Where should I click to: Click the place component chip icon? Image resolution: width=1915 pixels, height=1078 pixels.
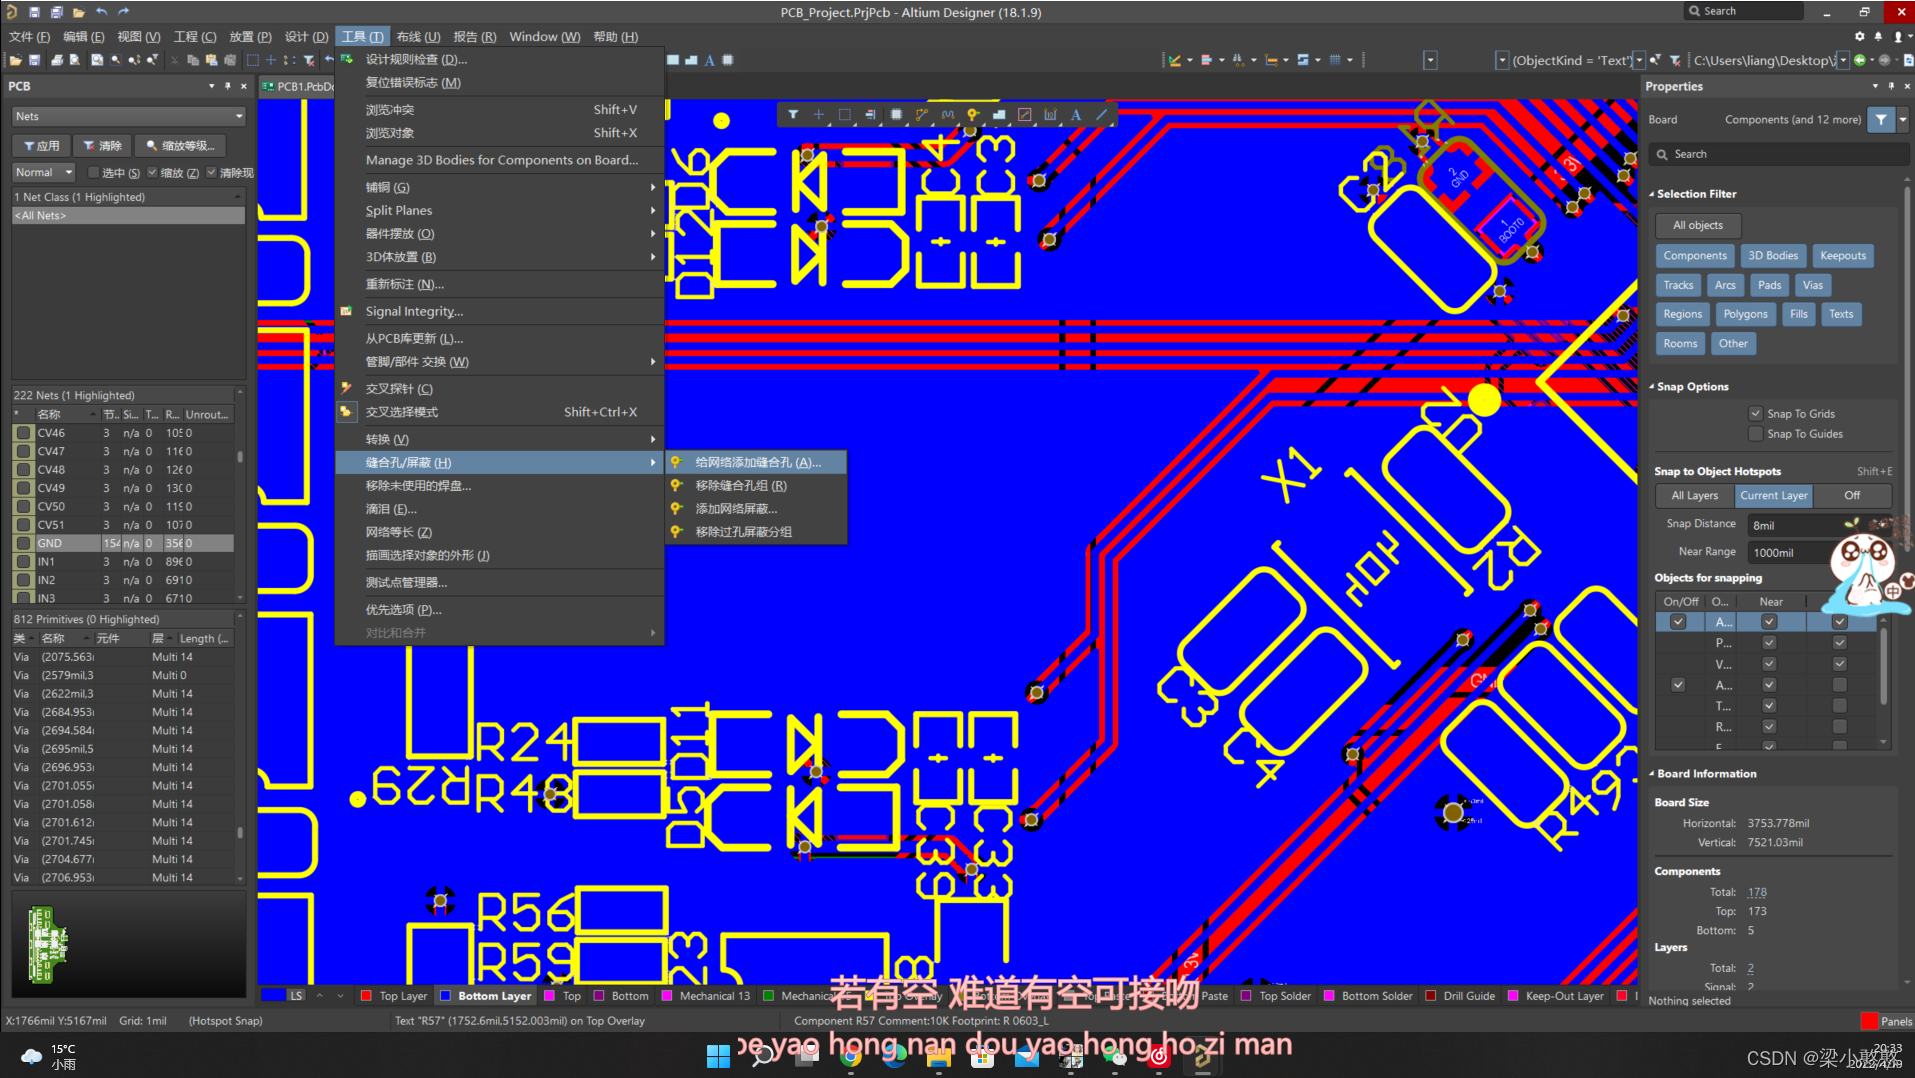[896, 115]
